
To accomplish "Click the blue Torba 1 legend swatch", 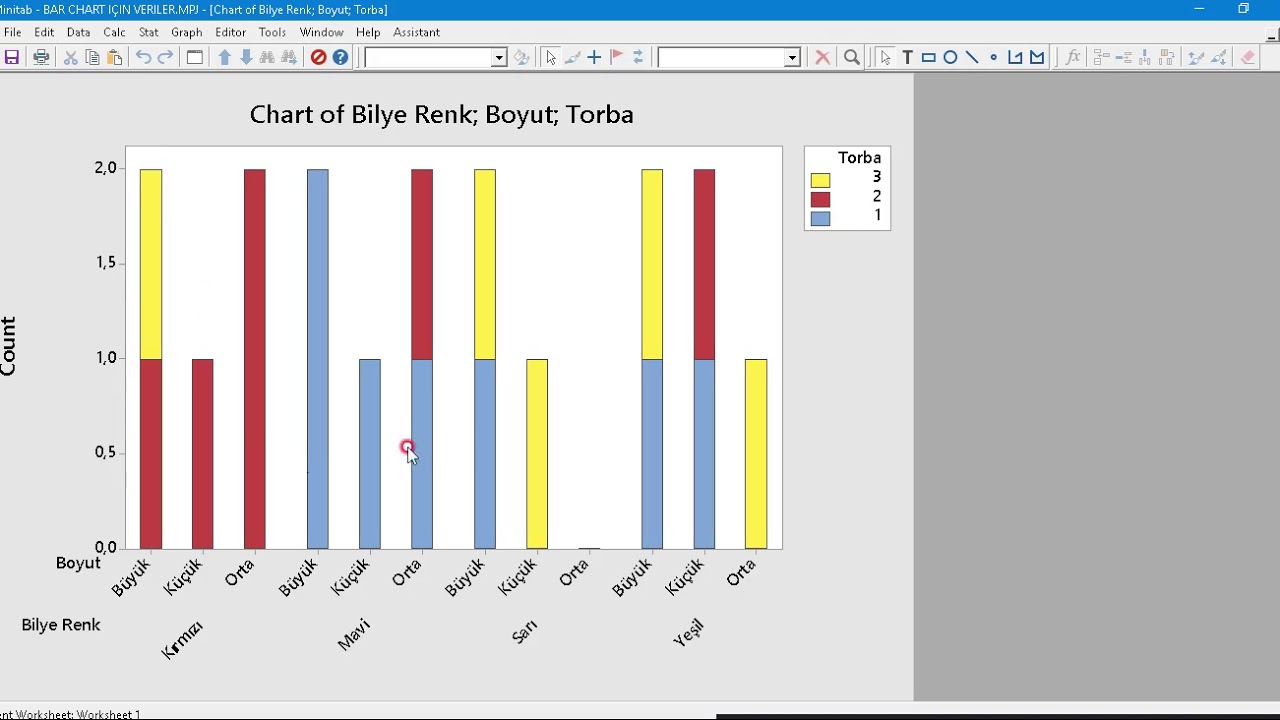I will click(x=820, y=218).
